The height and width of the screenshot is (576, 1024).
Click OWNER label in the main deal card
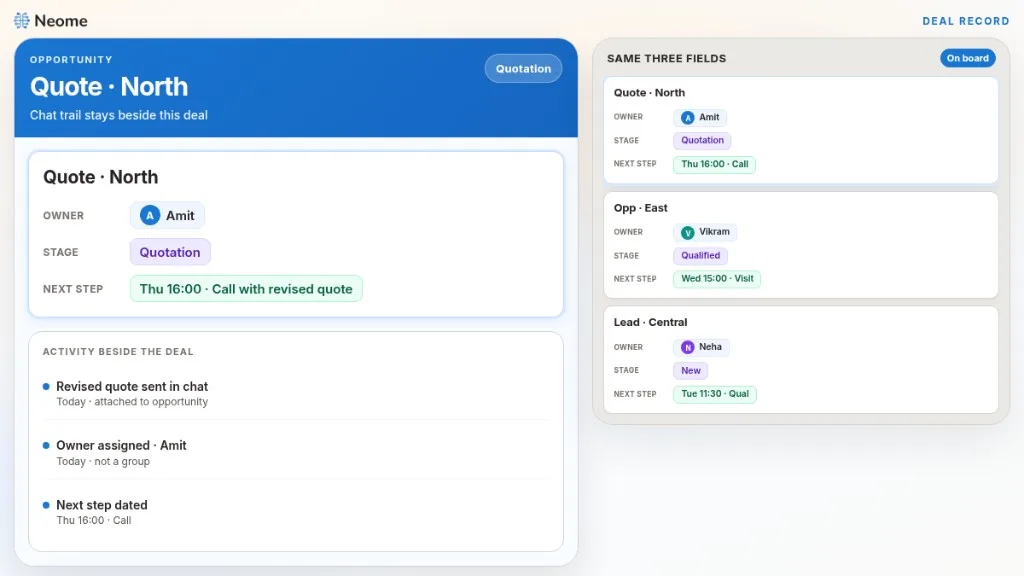tap(63, 216)
